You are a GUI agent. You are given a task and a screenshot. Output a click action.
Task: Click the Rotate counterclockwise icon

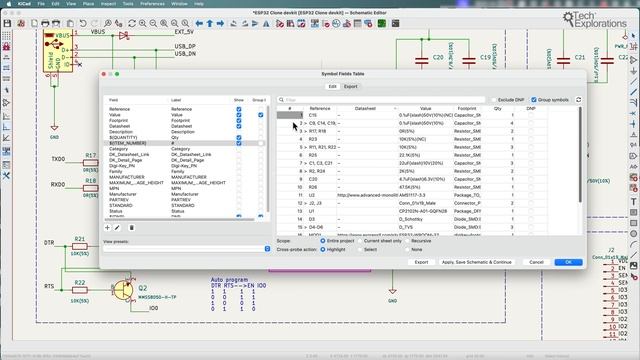tap(233, 24)
